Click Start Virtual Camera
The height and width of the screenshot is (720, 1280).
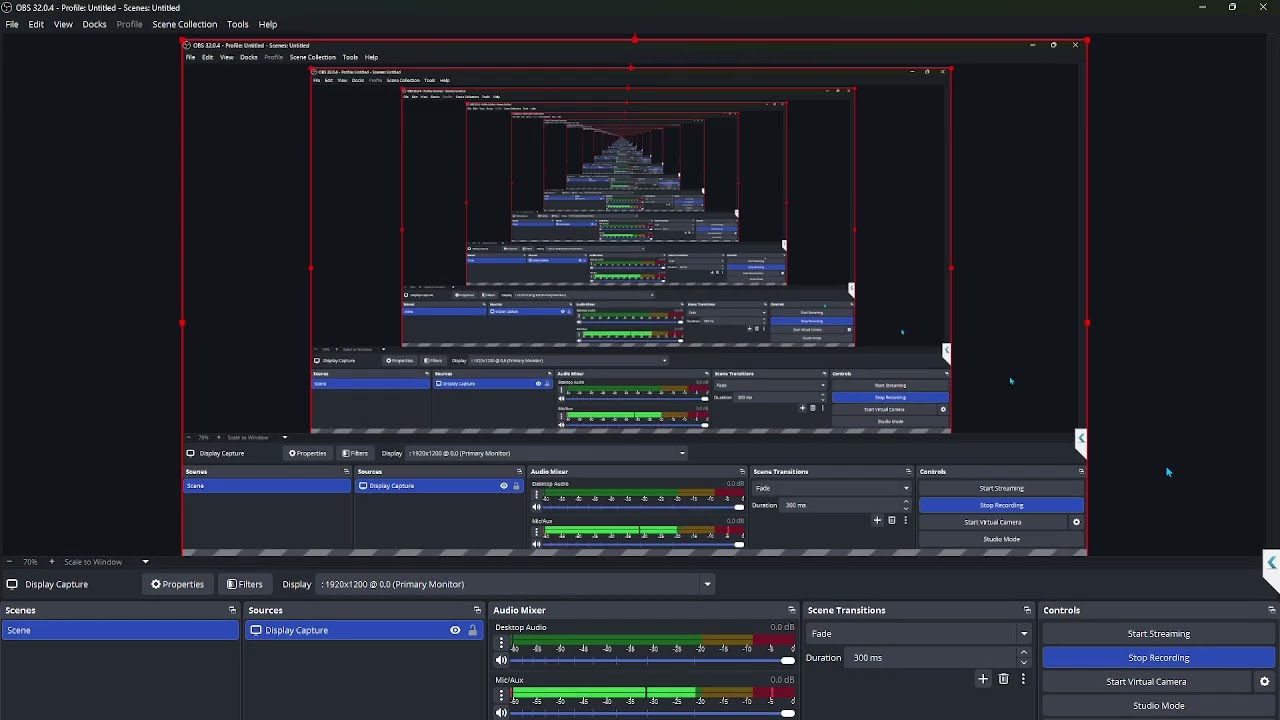pyautogui.click(x=1146, y=682)
